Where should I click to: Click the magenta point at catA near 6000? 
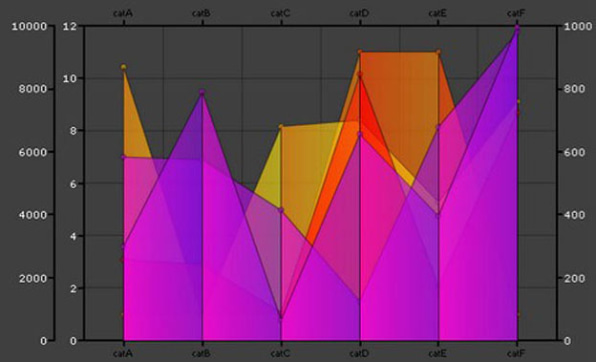coord(123,157)
